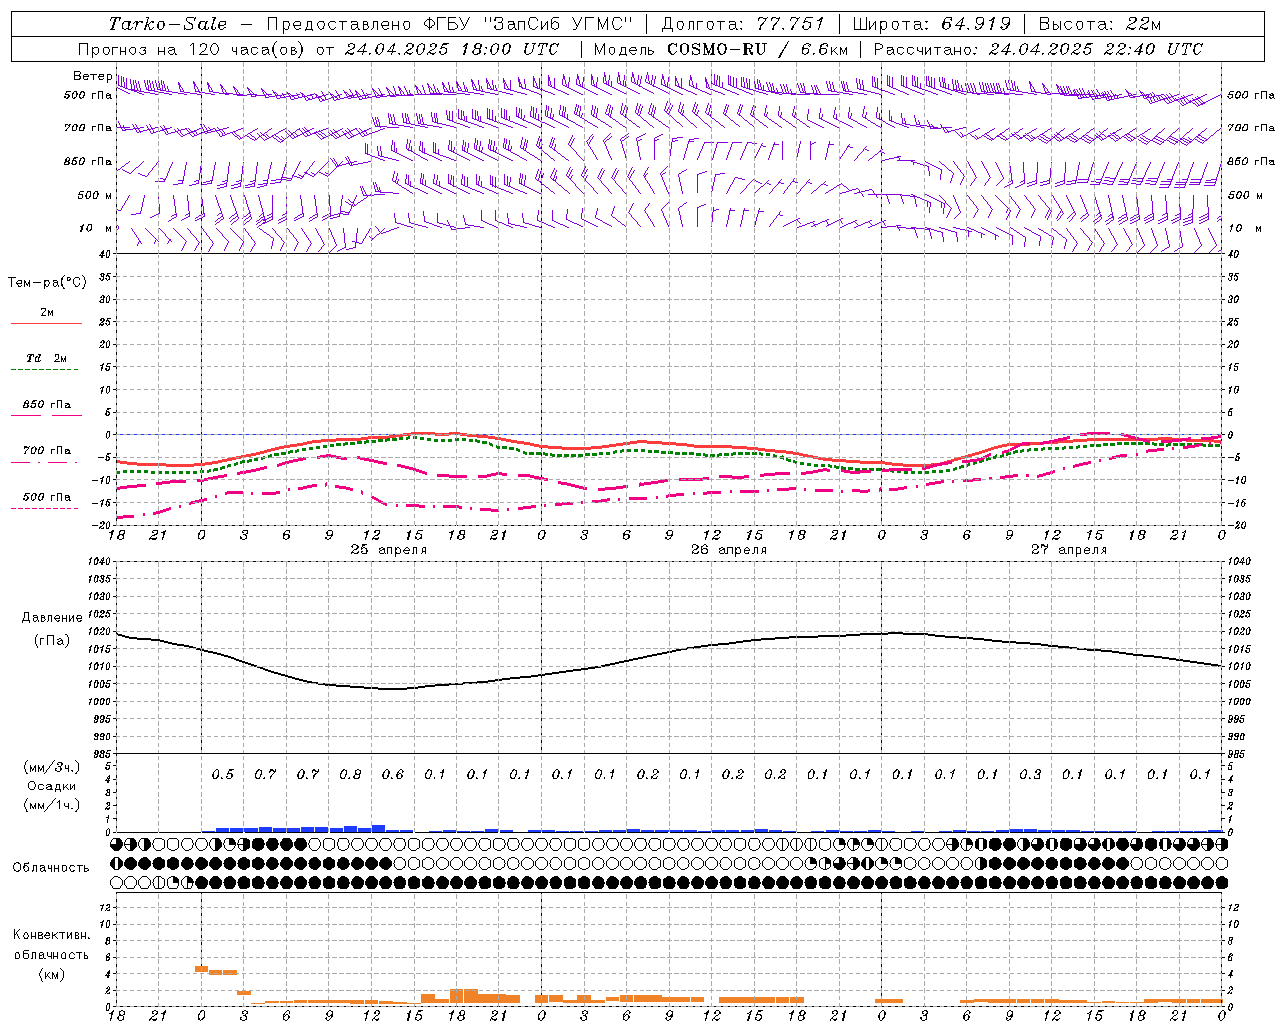The image size is (1280, 1024).
Task: Click the '(км)' kilometre unit label
Action: [51, 973]
